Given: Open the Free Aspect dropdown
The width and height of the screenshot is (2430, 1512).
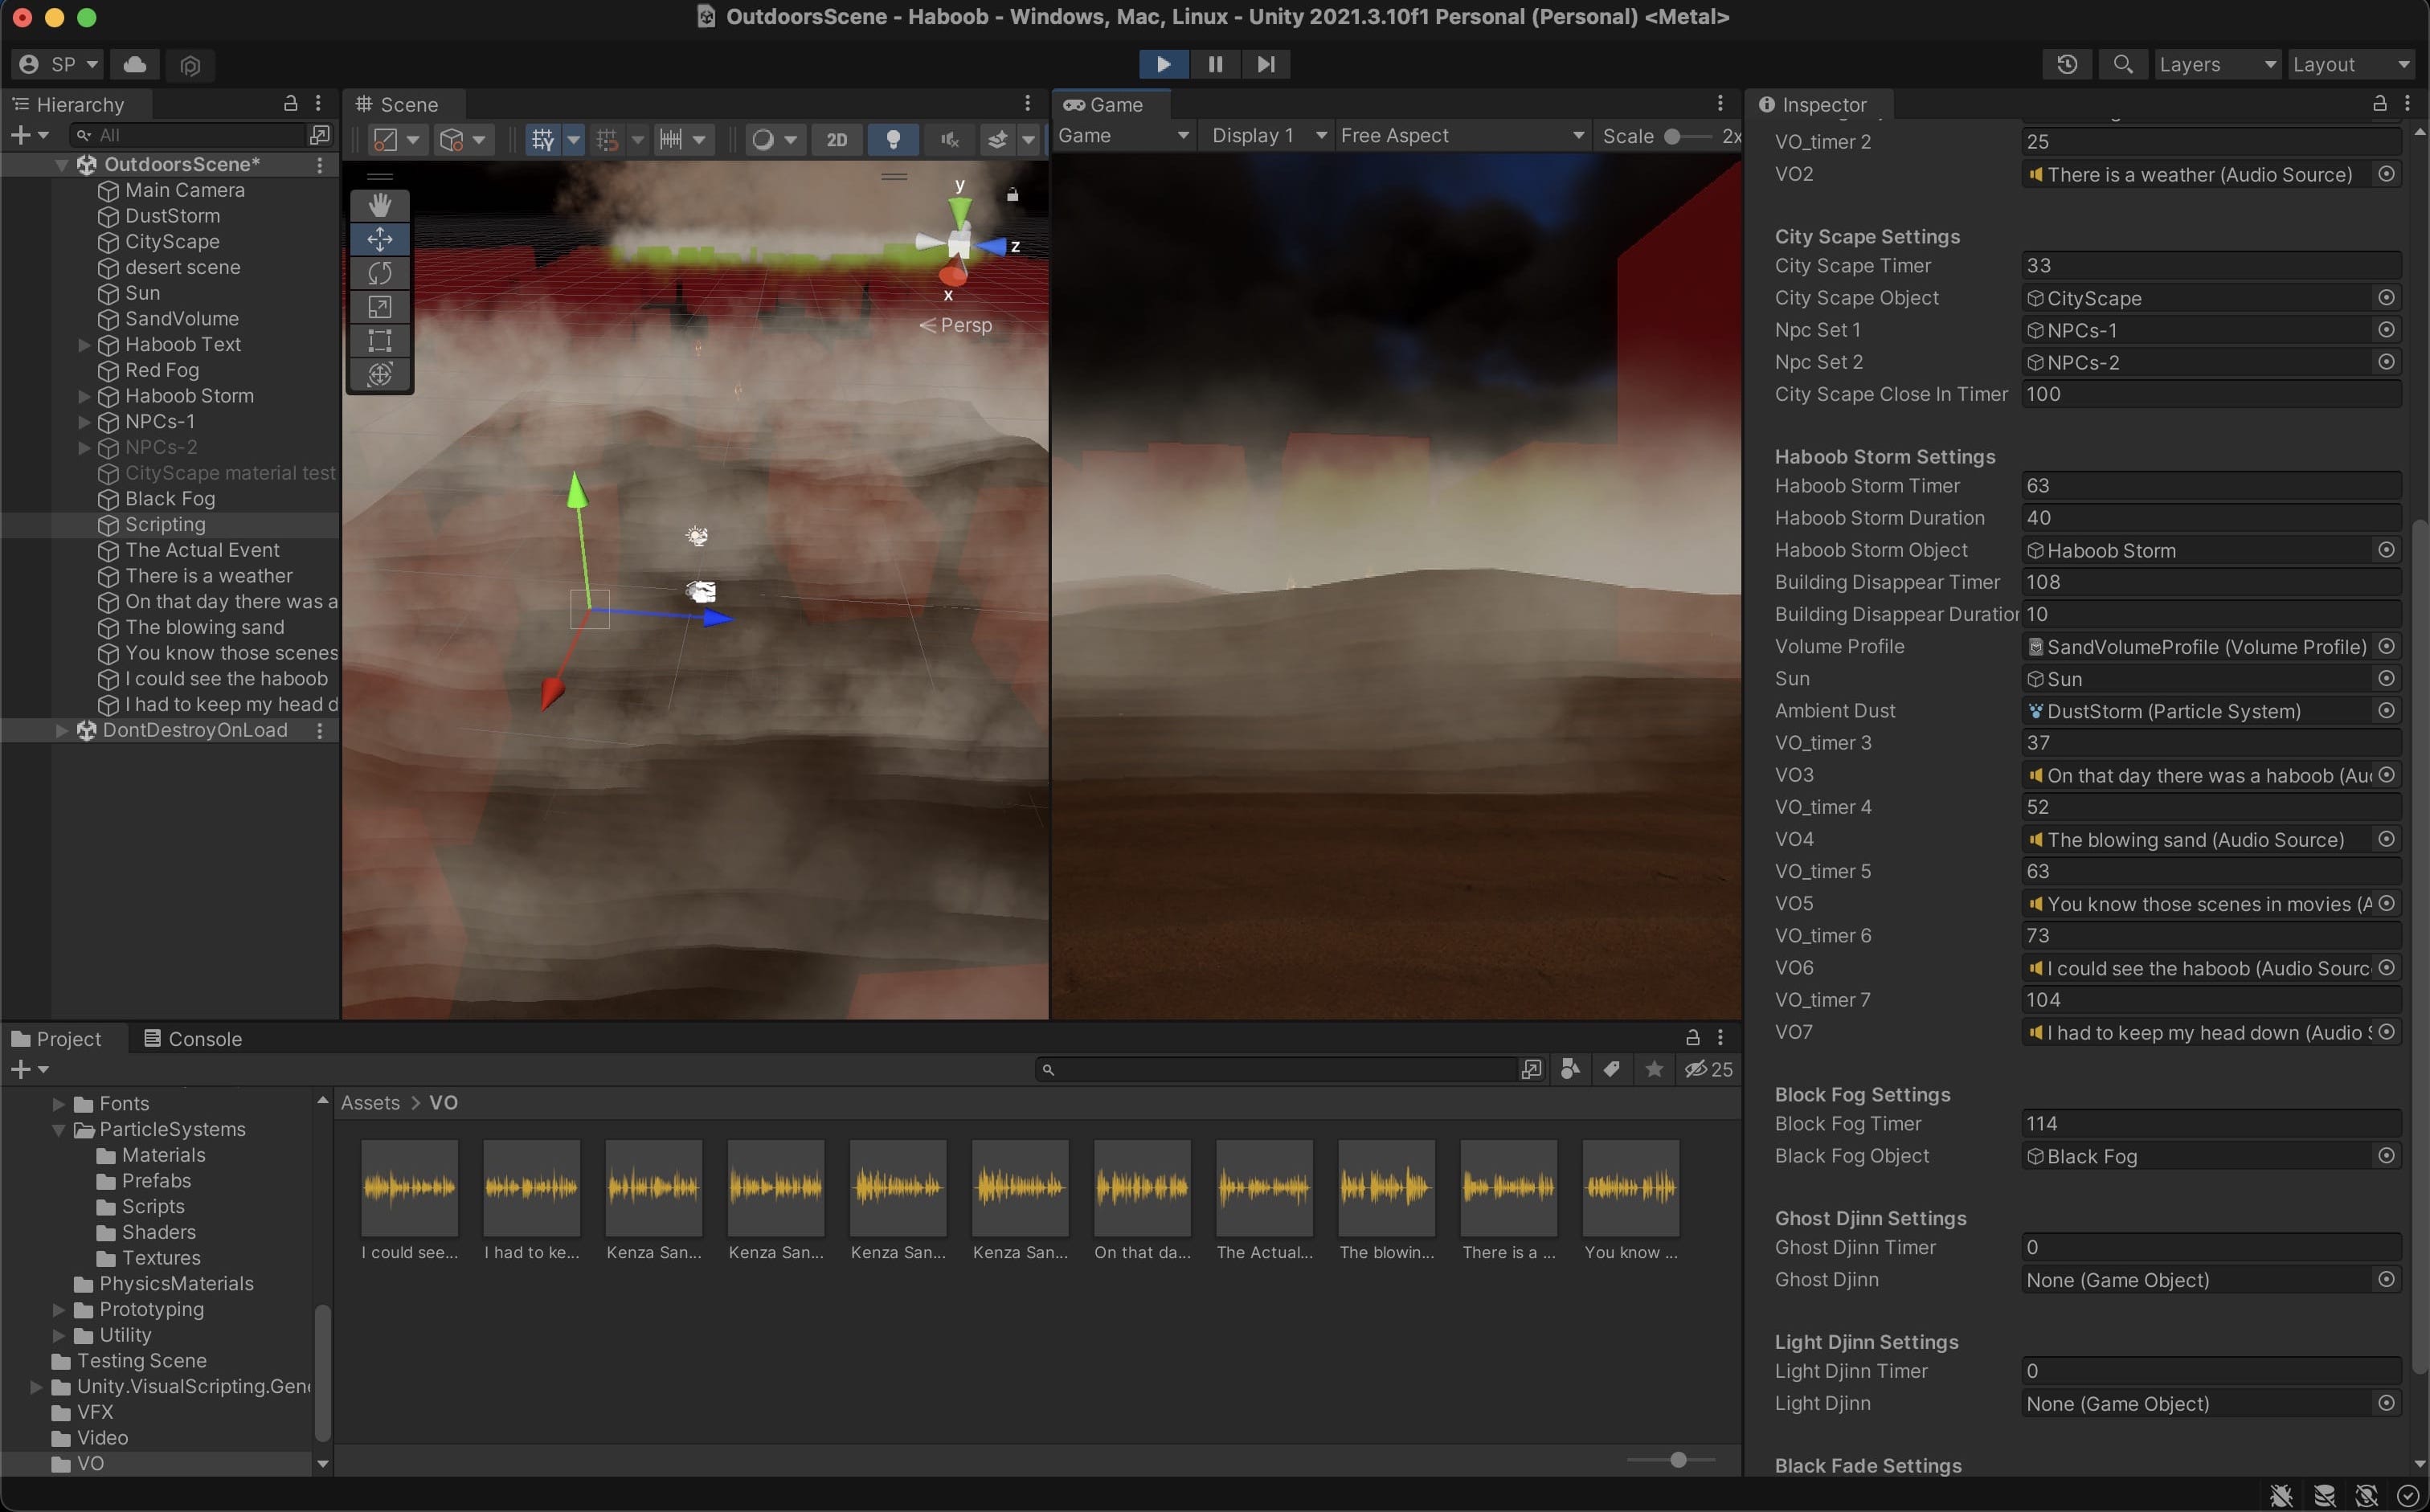Looking at the screenshot, I should point(1462,136).
